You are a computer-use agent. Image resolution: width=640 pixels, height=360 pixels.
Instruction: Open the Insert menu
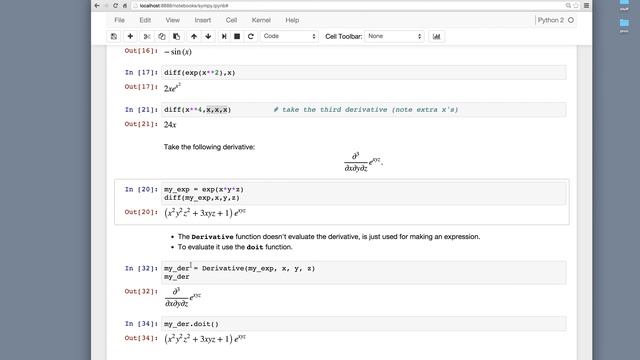click(202, 20)
